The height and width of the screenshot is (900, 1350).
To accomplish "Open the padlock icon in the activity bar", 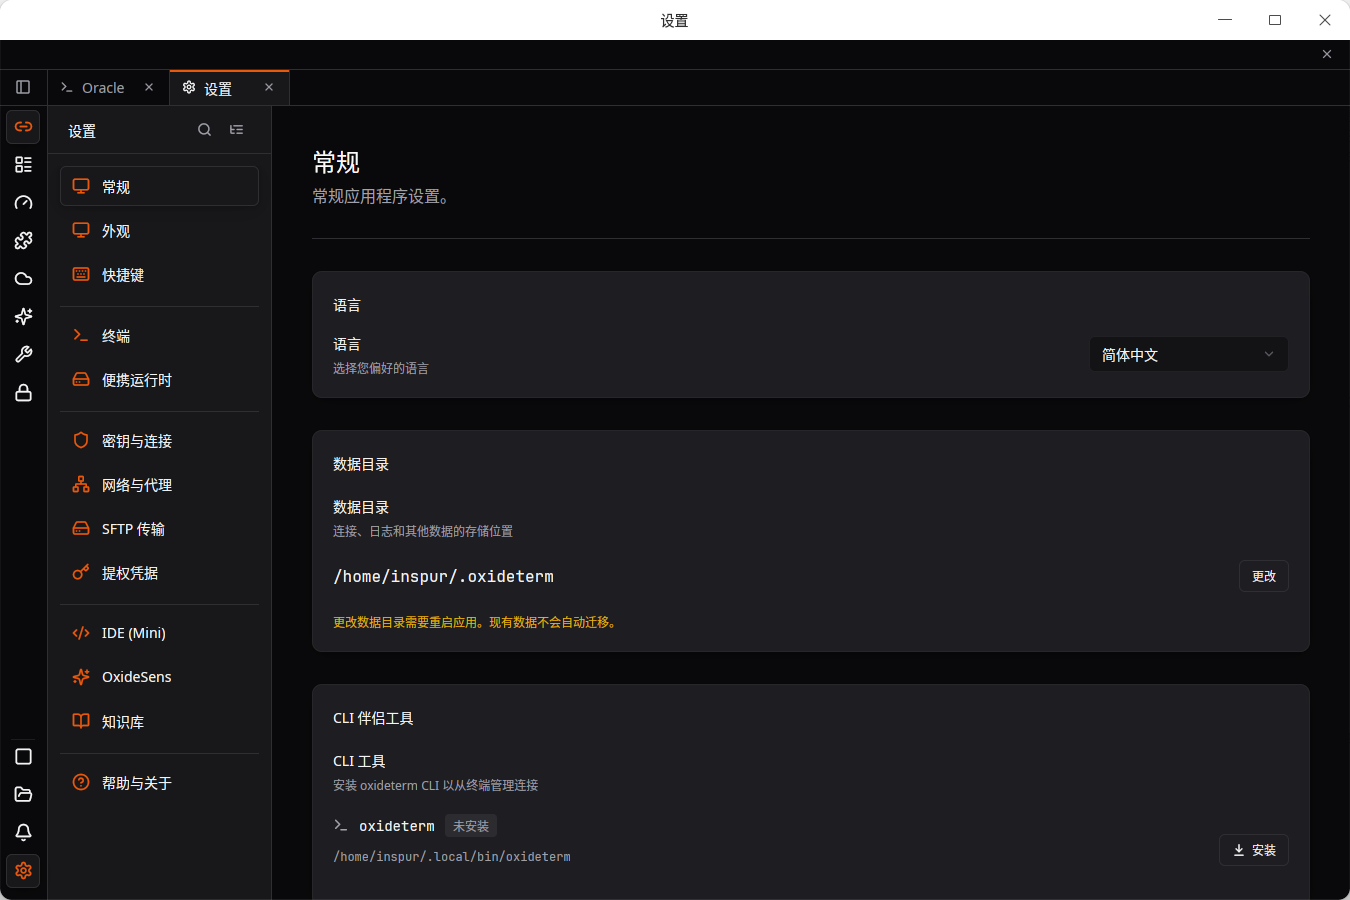I will pyautogui.click(x=23, y=393).
